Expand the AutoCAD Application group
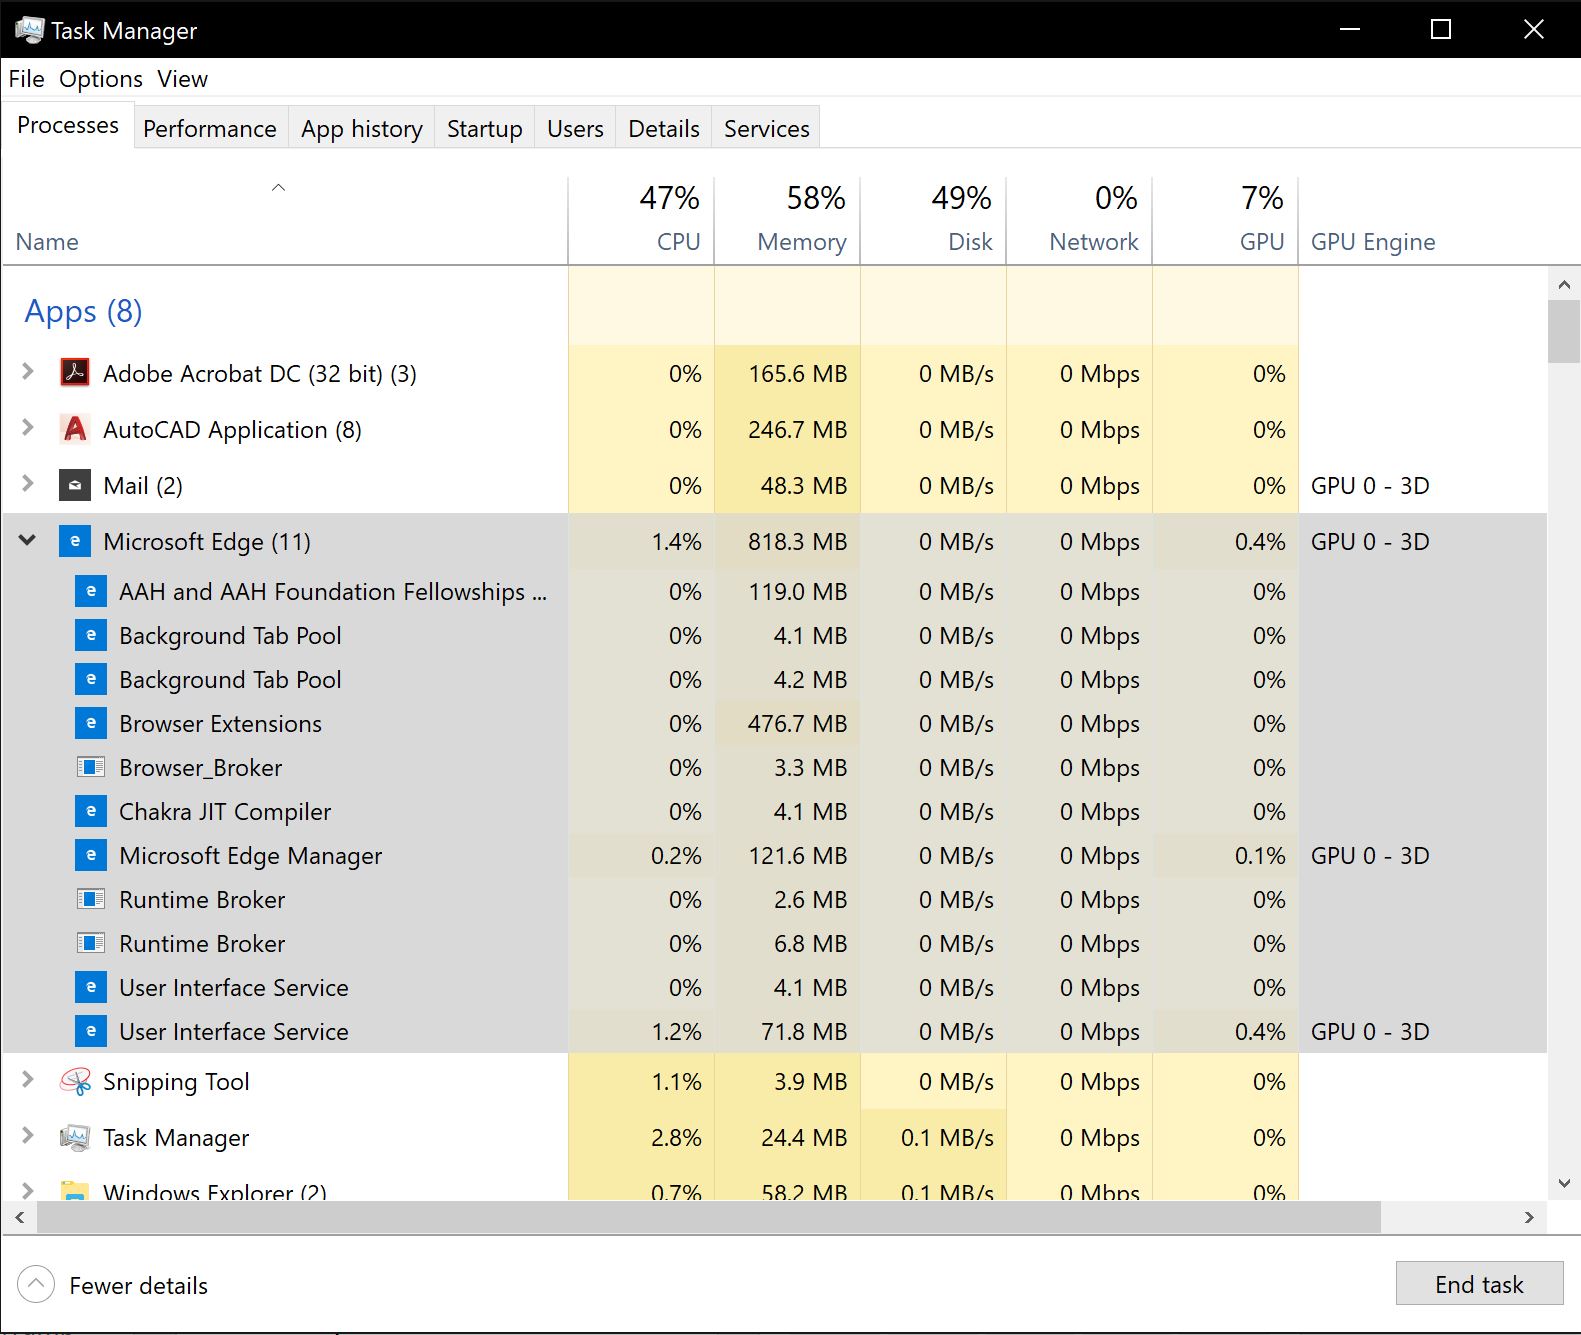1581x1335 pixels. pos(28,428)
